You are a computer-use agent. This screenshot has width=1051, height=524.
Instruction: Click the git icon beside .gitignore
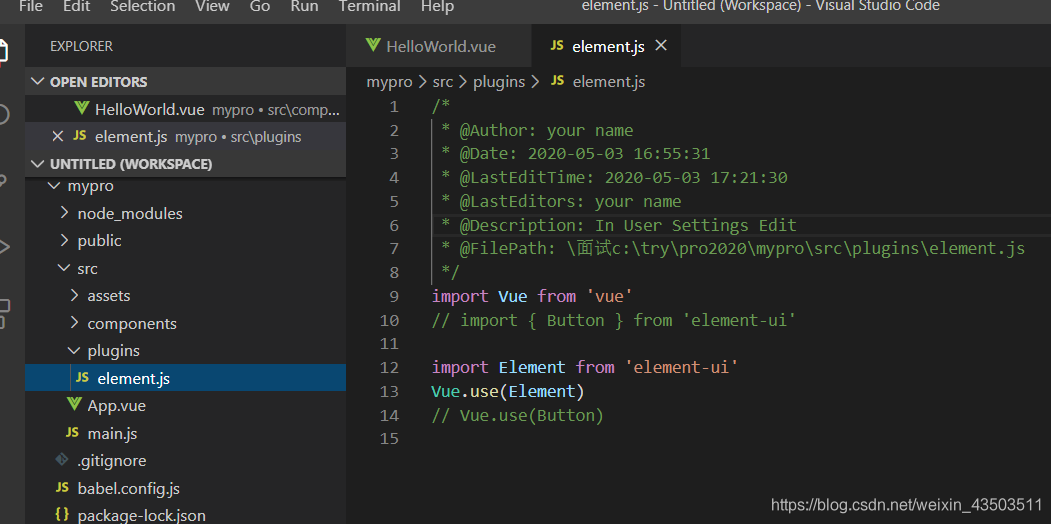[x=62, y=460]
